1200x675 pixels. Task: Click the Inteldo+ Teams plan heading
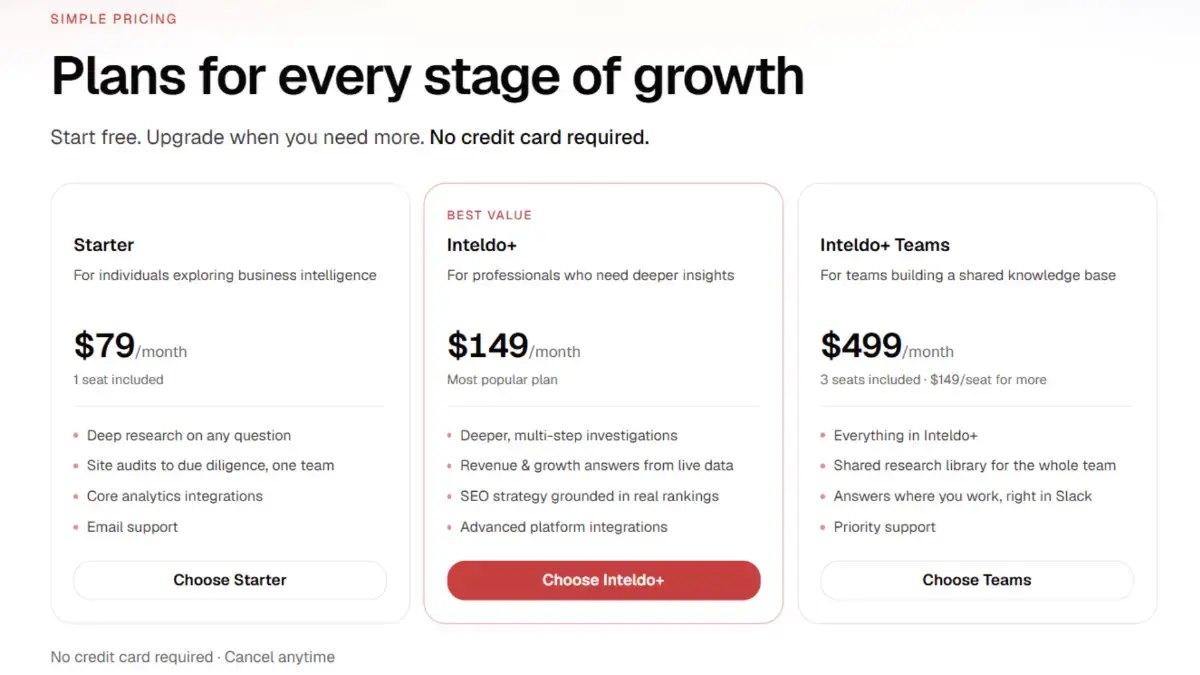point(885,245)
